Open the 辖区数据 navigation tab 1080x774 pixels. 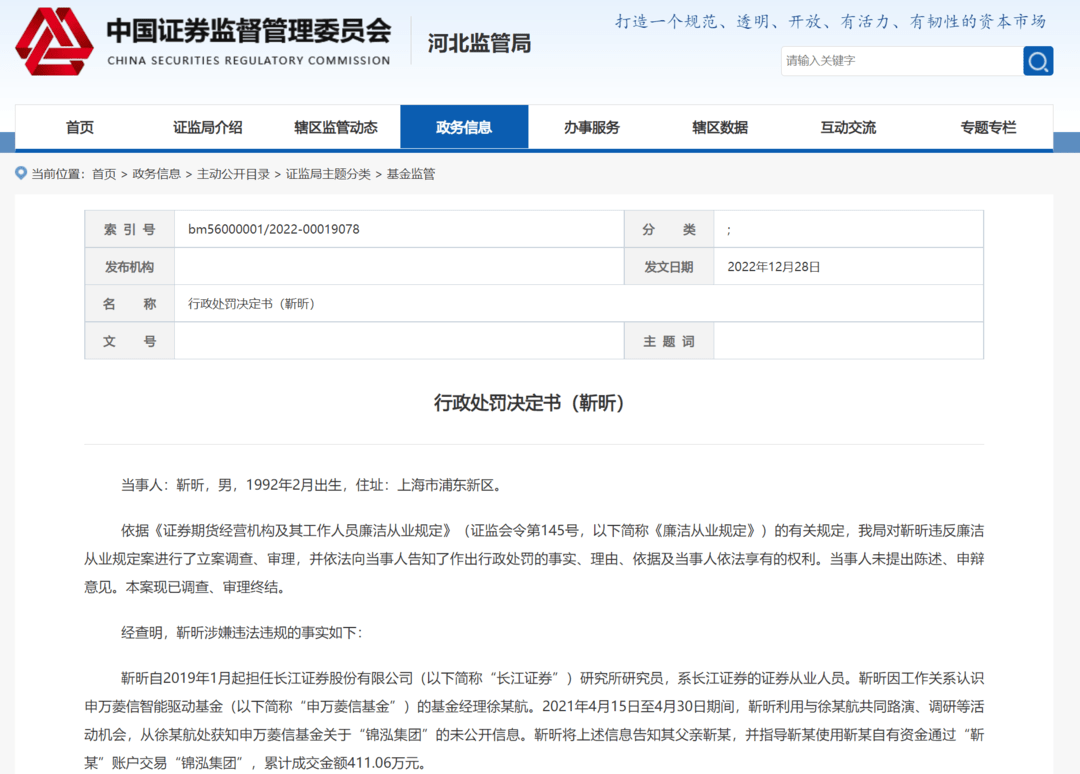click(720, 127)
